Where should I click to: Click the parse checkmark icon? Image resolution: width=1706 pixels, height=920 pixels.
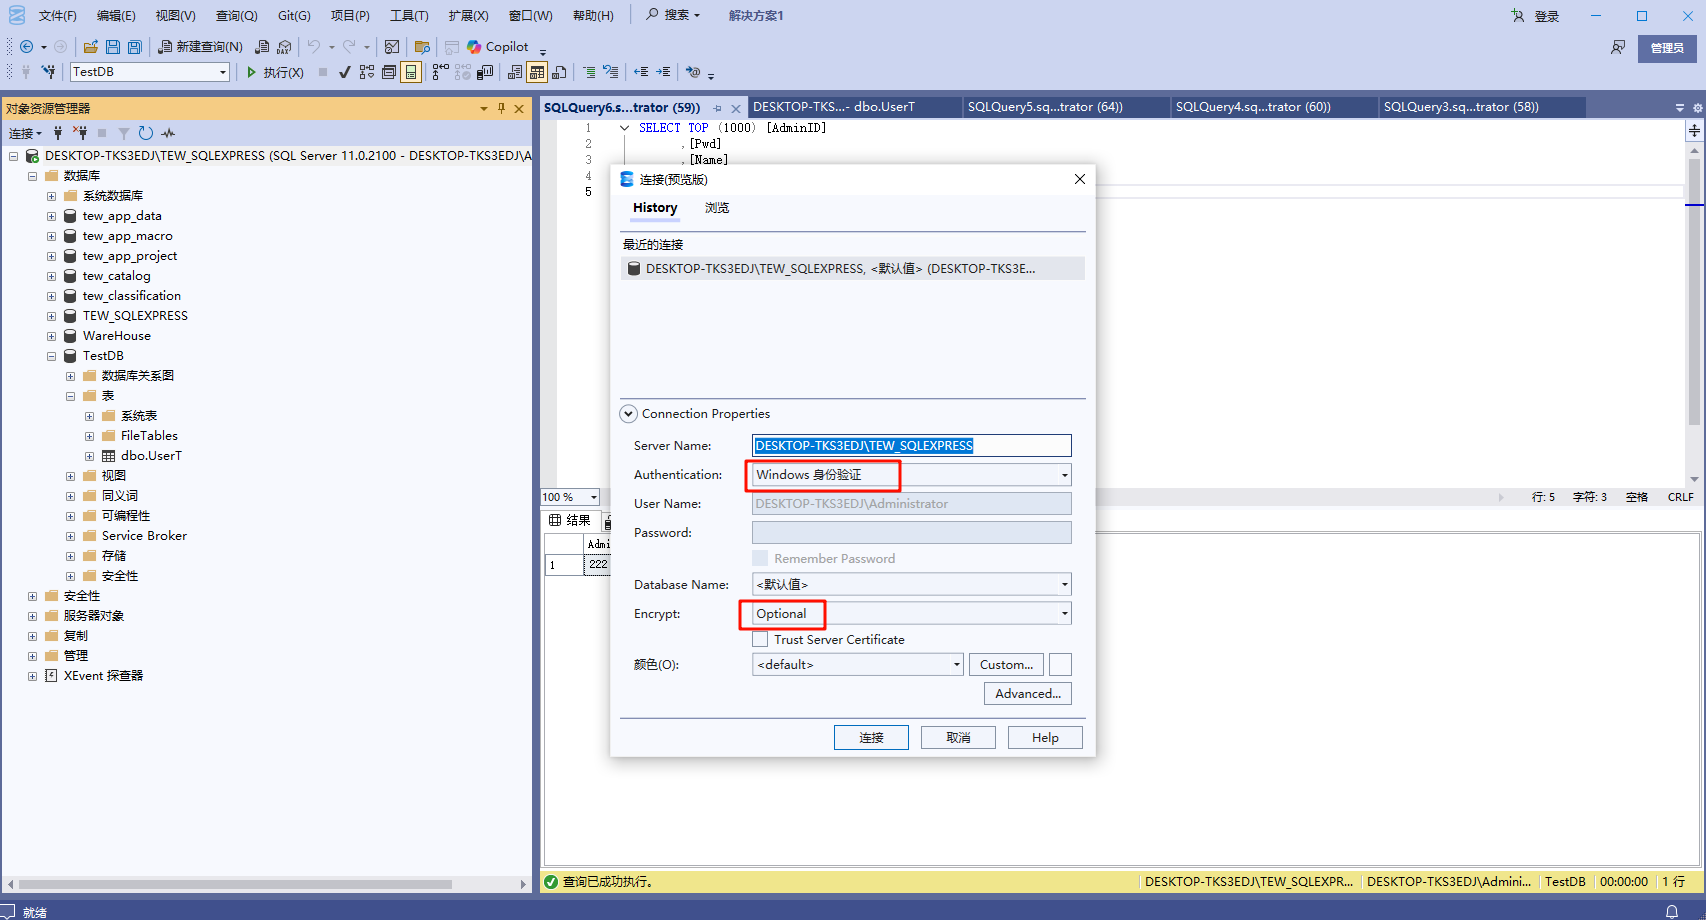pyautogui.click(x=345, y=72)
